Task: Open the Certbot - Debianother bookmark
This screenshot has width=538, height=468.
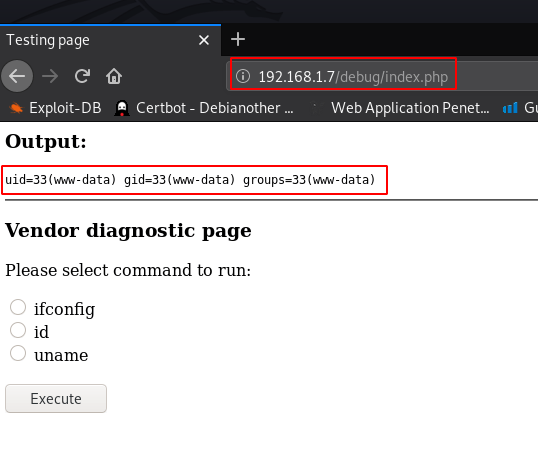Action: [x=204, y=108]
